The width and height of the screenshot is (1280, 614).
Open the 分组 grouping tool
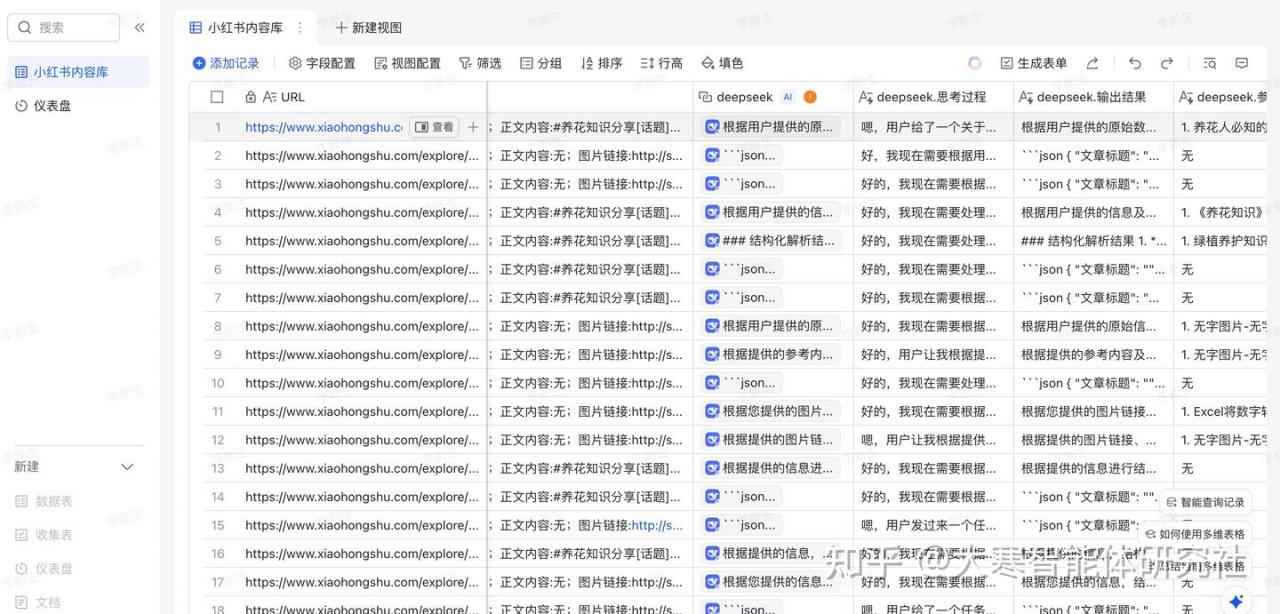point(541,63)
